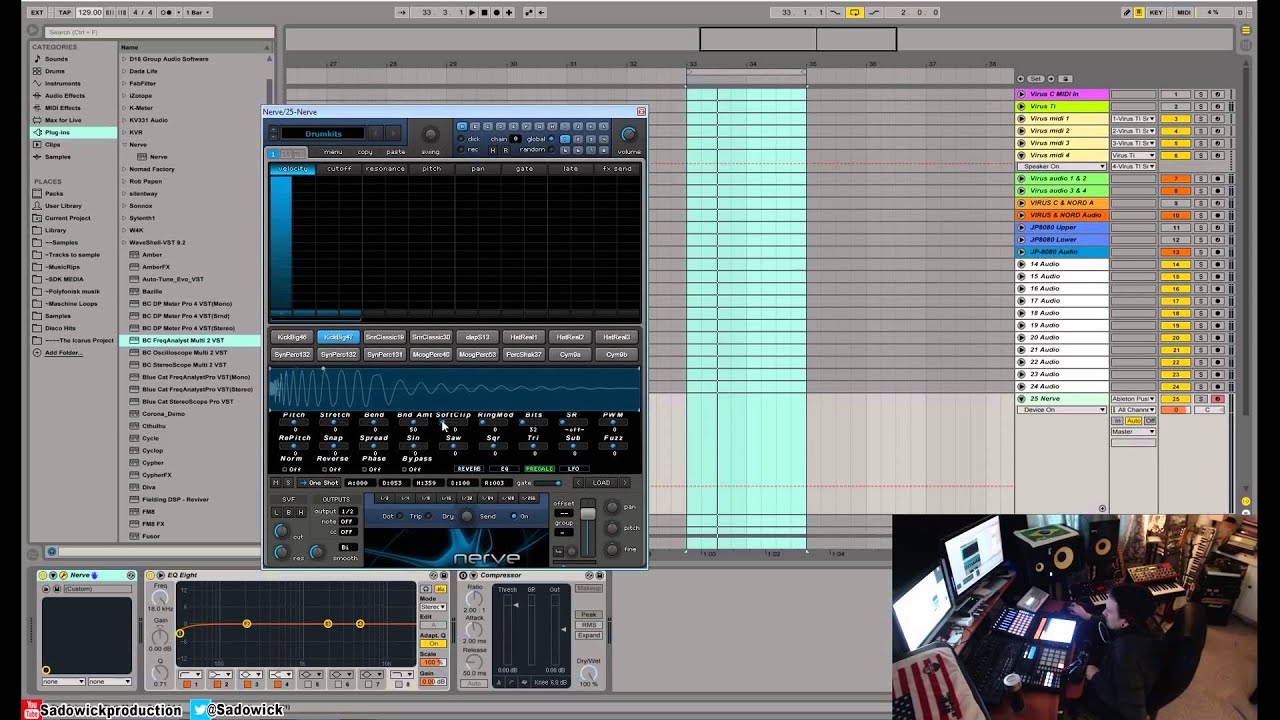Open the Max for Live category

pos(63,120)
